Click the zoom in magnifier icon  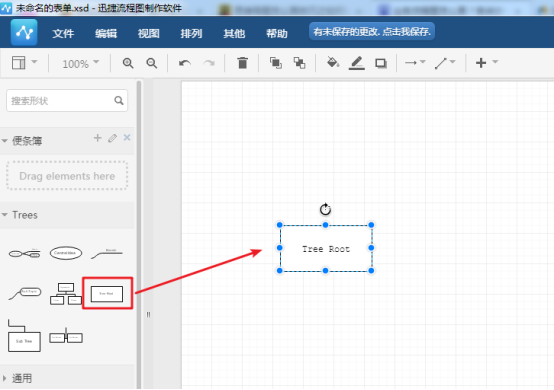point(128,63)
